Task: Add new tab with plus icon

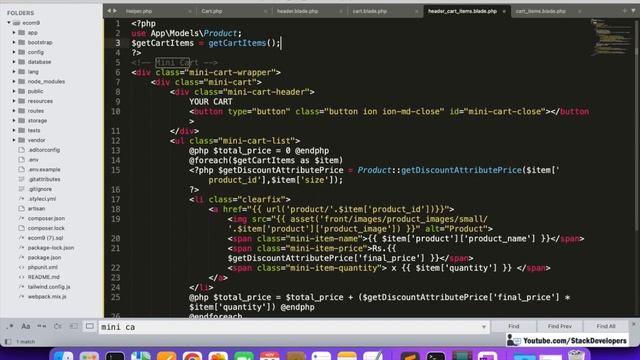Action: point(624,11)
